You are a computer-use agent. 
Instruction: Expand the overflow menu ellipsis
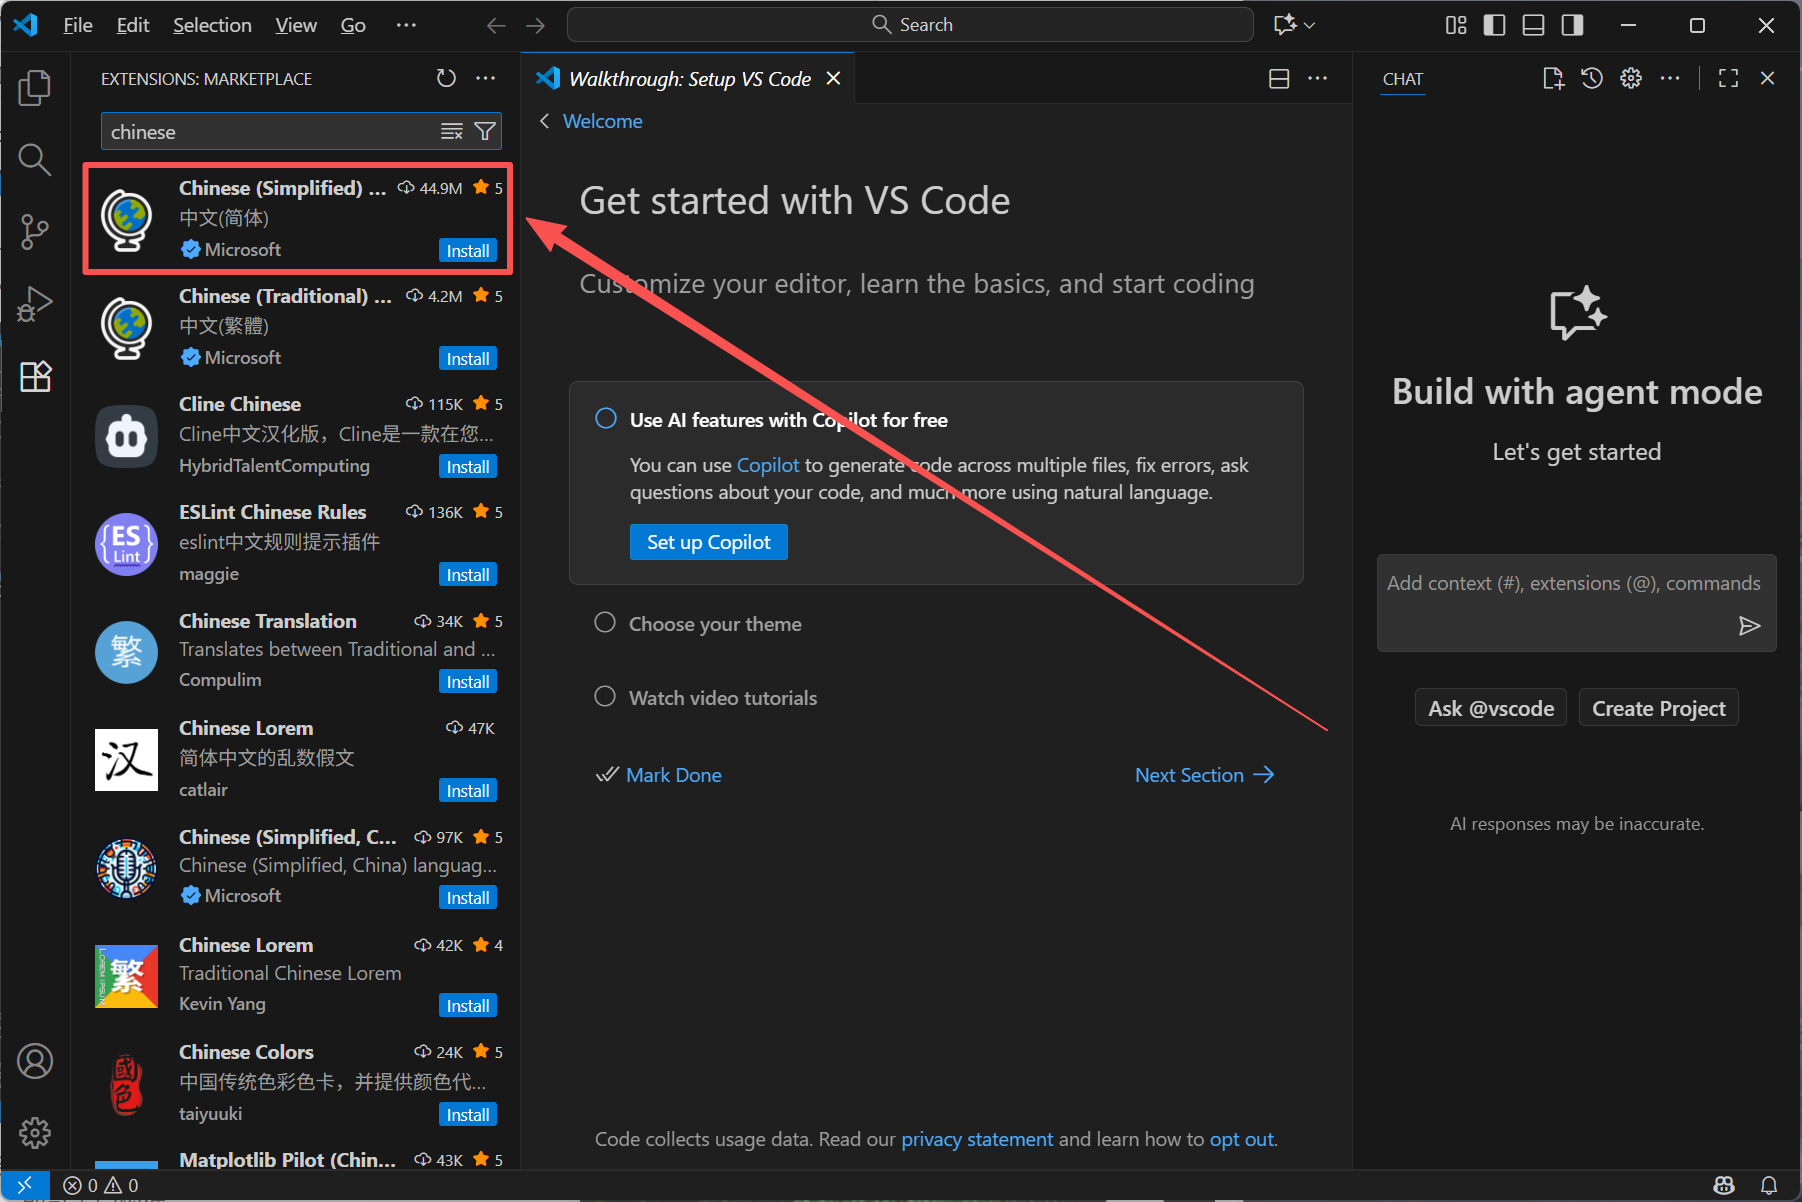(x=406, y=25)
